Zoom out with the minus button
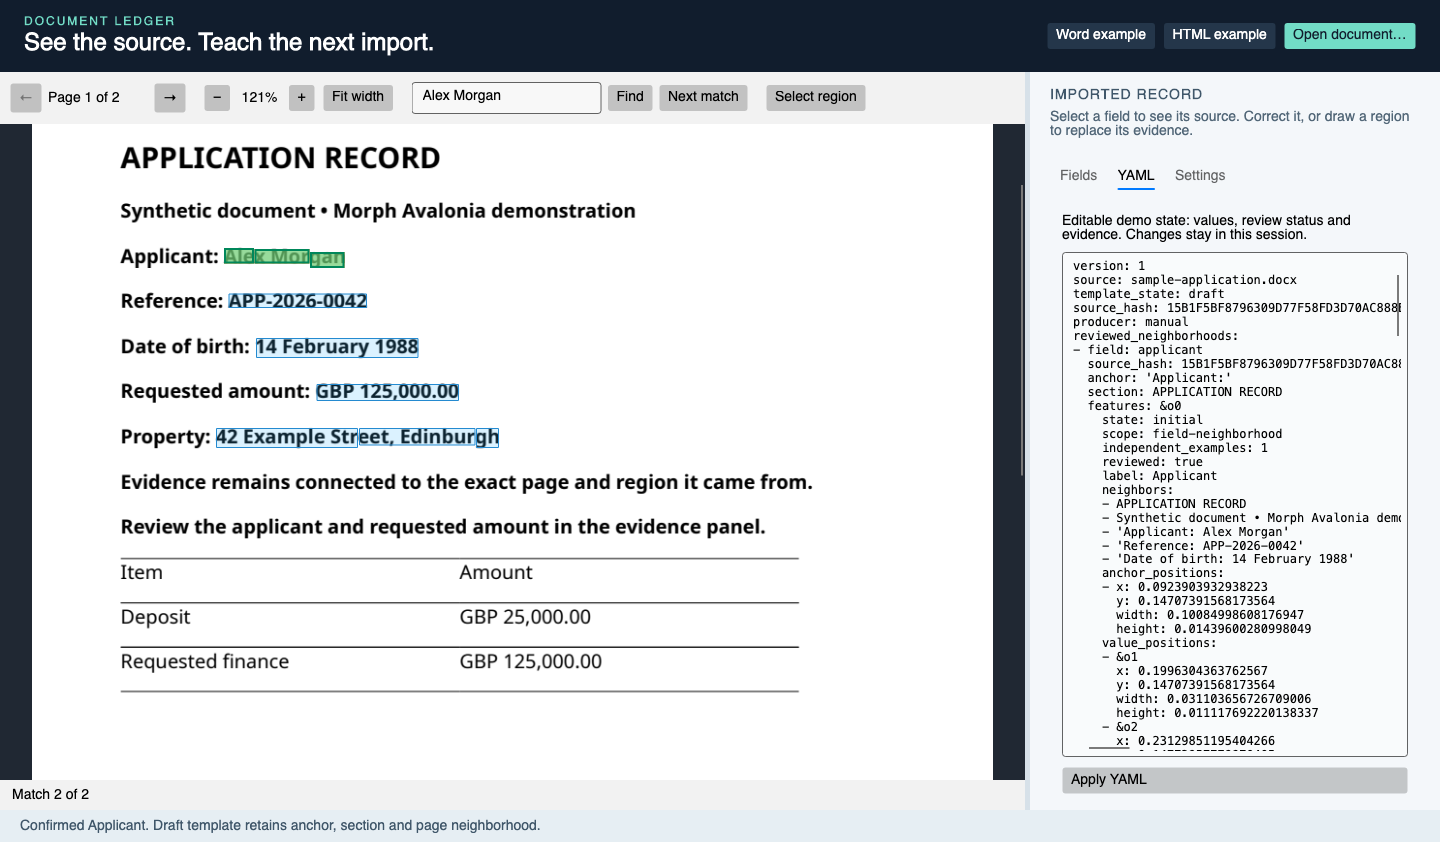The image size is (1440, 842). [x=217, y=98]
